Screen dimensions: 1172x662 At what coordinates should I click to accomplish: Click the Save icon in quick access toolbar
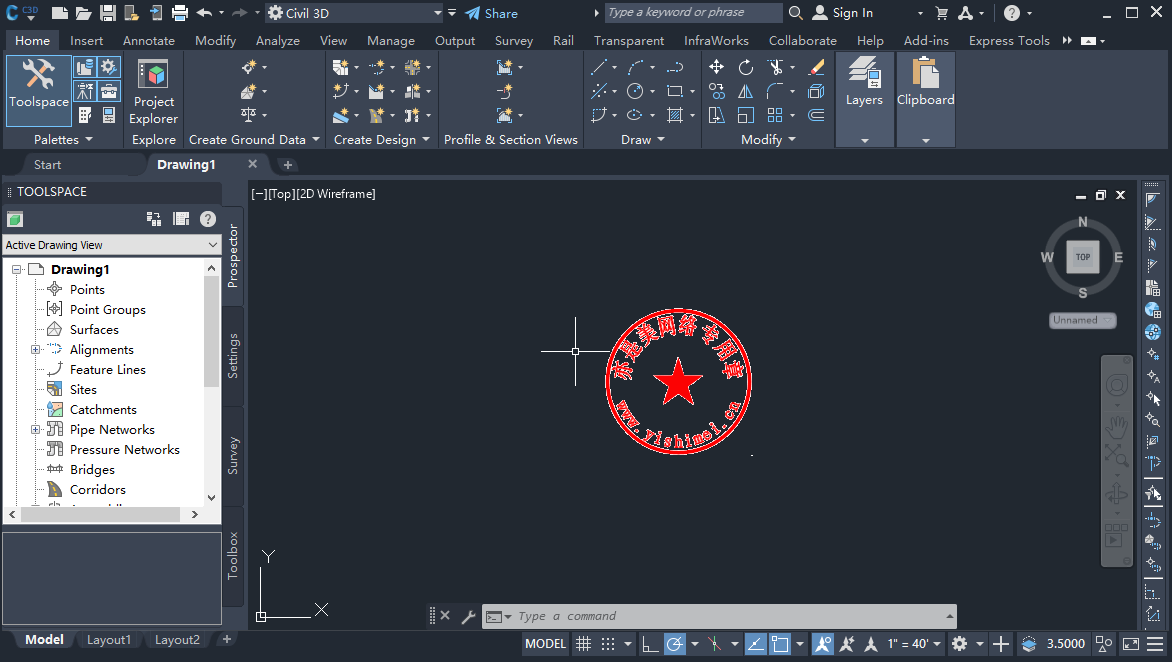tap(108, 13)
